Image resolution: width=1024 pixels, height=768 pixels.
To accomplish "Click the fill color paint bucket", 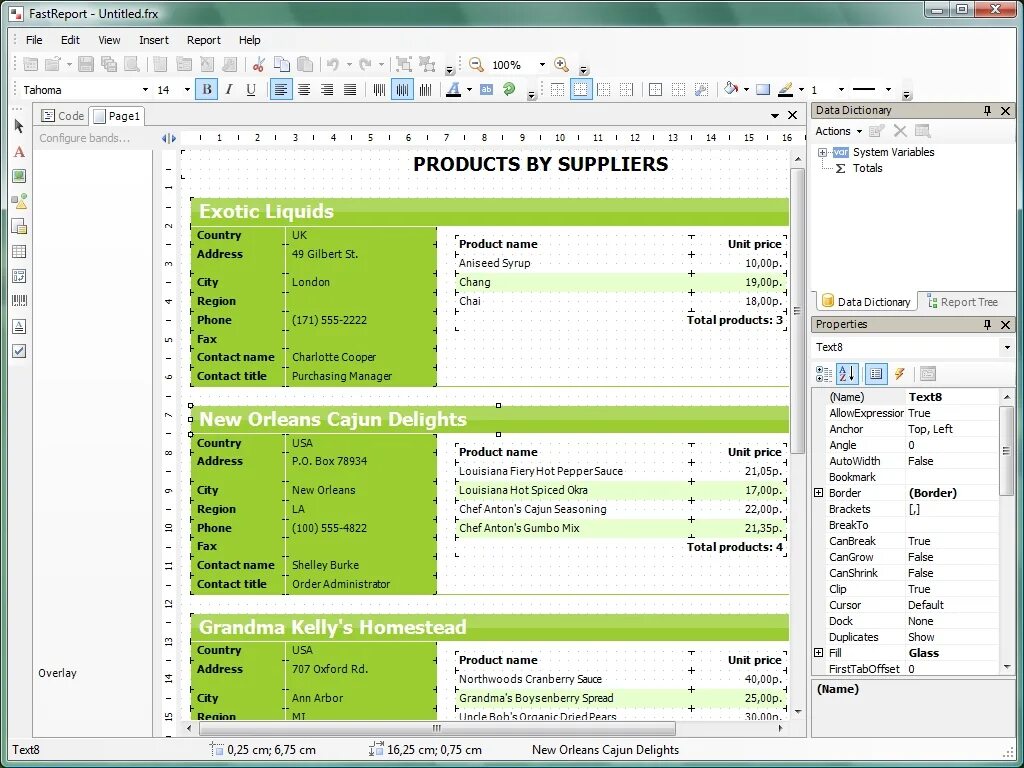I will [731, 89].
